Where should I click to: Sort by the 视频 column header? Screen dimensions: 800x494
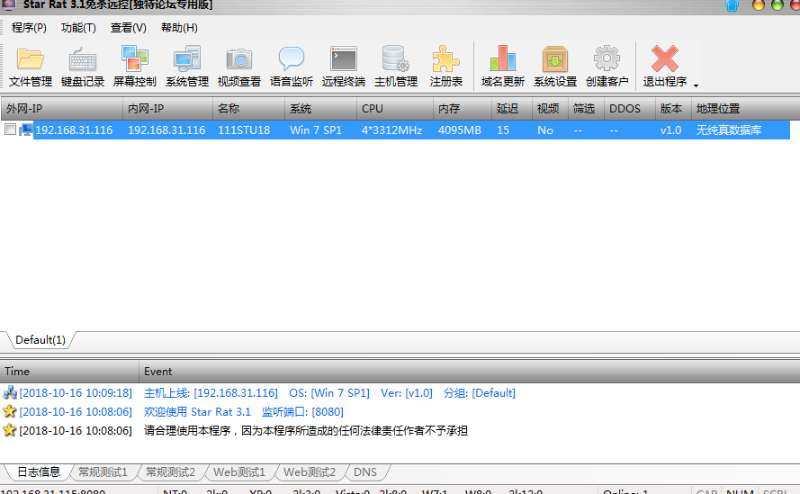[550, 108]
